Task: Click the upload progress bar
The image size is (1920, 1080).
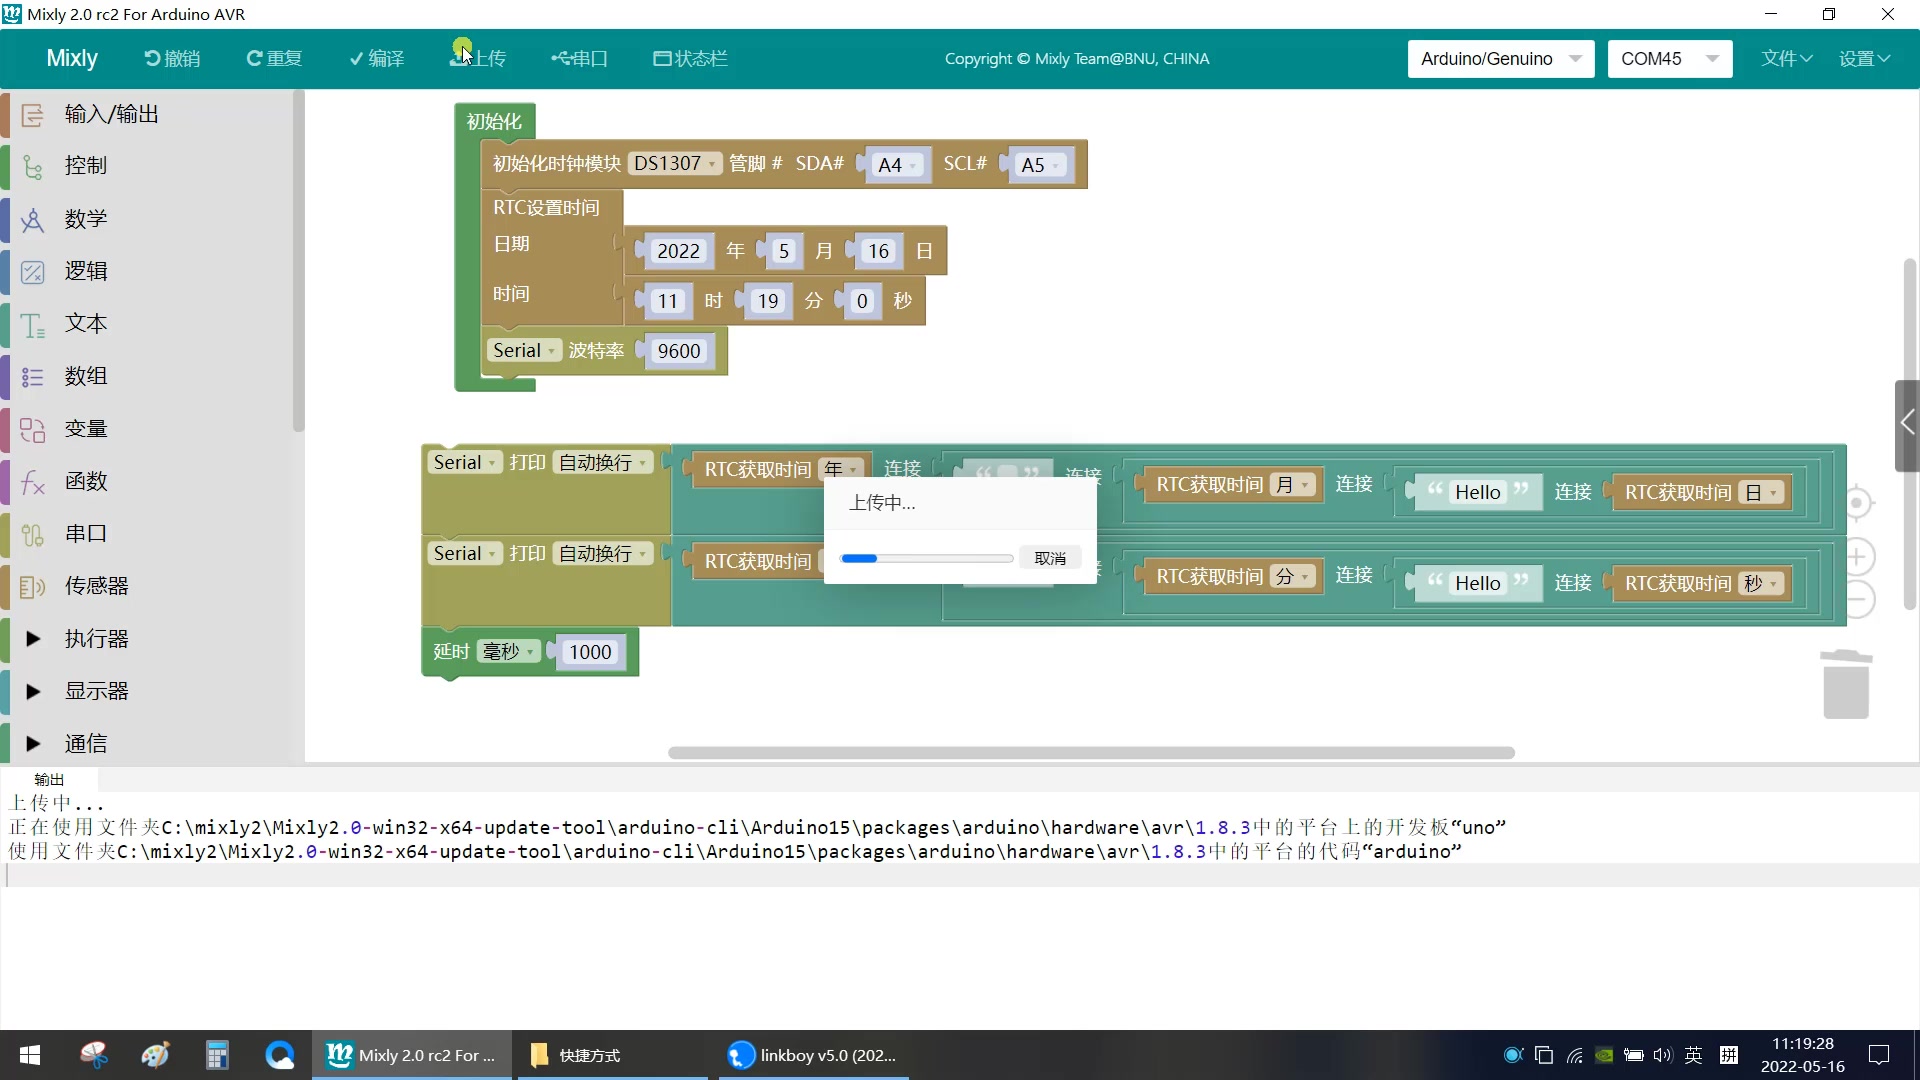Action: pyautogui.click(x=927, y=558)
